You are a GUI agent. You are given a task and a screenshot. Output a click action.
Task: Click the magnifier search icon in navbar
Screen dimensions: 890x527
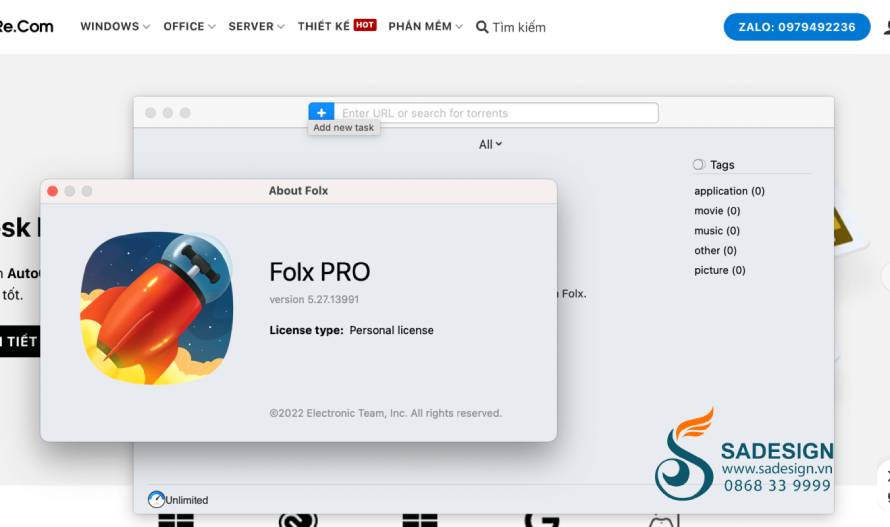coord(482,27)
